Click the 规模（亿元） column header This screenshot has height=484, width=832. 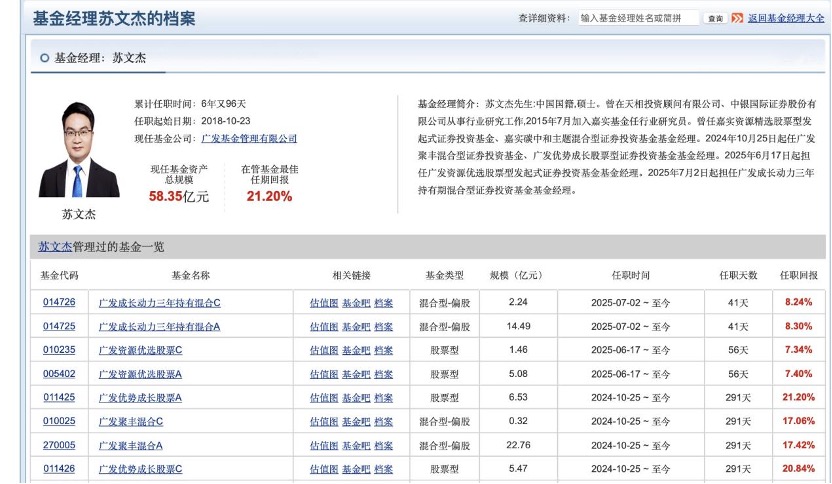[x=517, y=275]
